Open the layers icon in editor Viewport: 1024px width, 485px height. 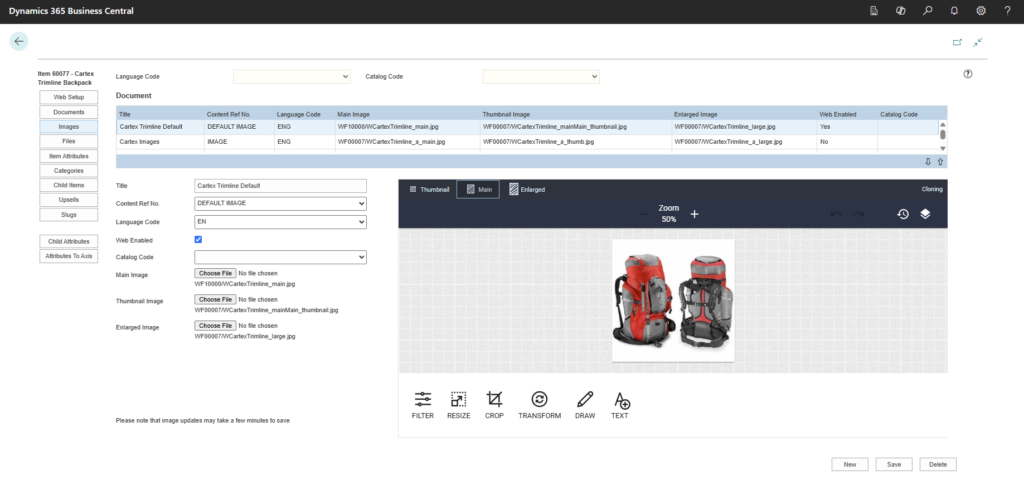[x=926, y=214]
